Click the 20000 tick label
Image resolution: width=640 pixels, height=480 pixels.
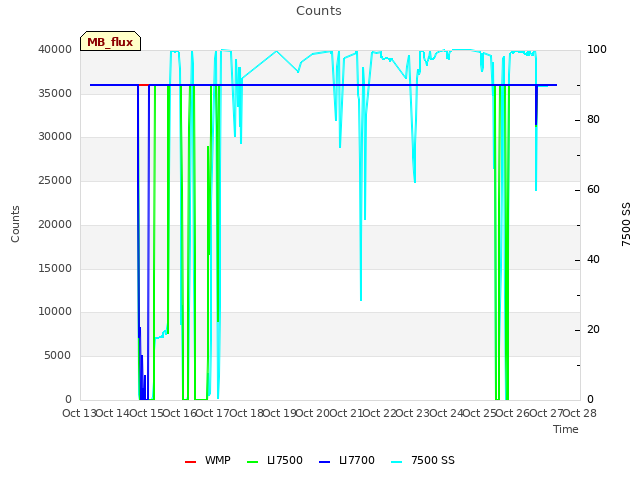[55, 224]
